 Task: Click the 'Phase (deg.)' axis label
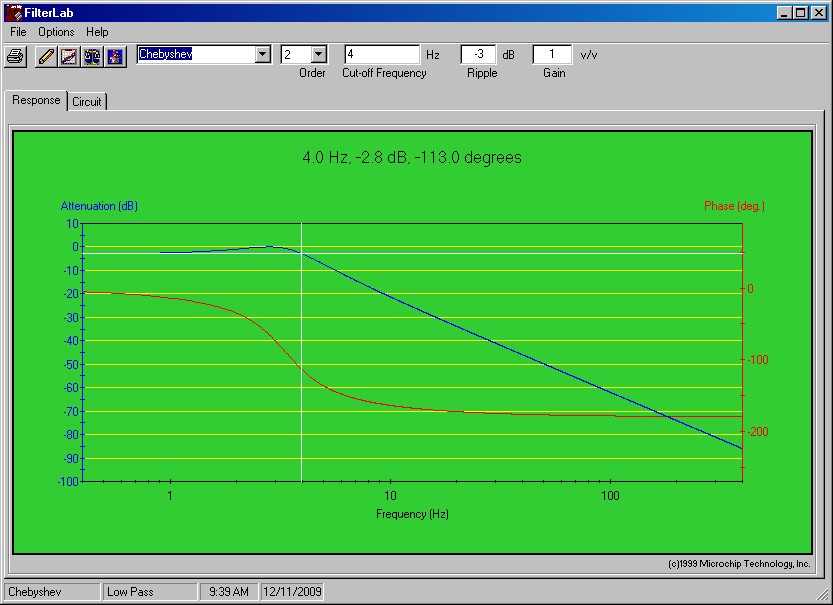[734, 206]
